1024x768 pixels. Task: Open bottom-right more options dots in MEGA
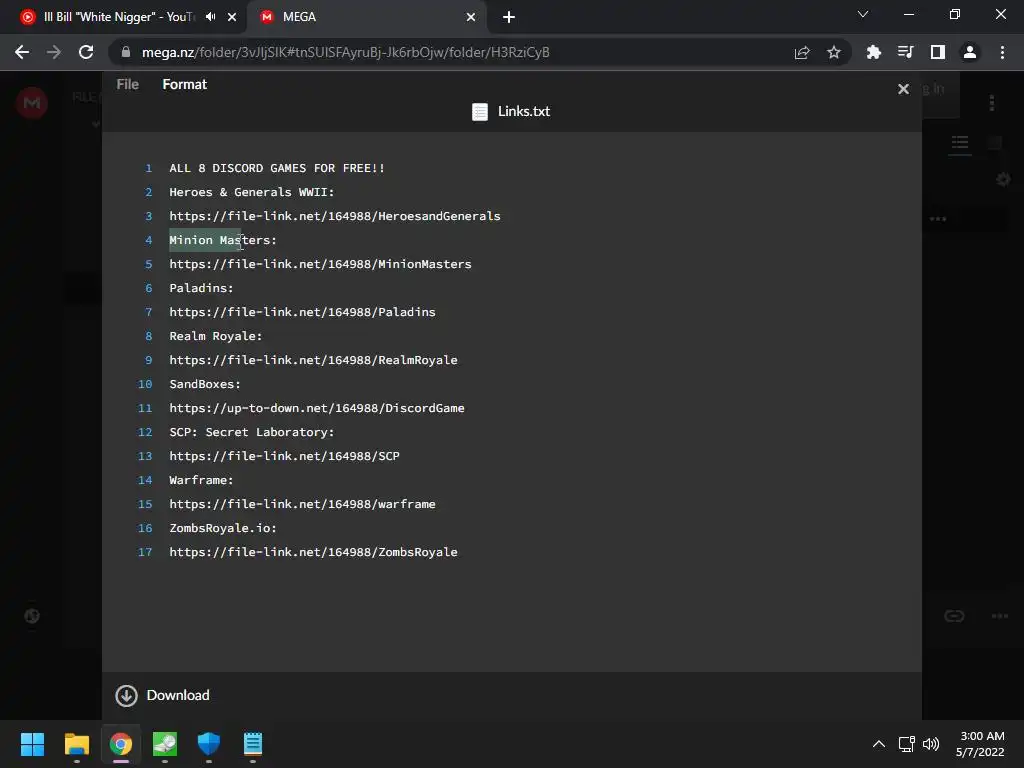tap(1000, 616)
